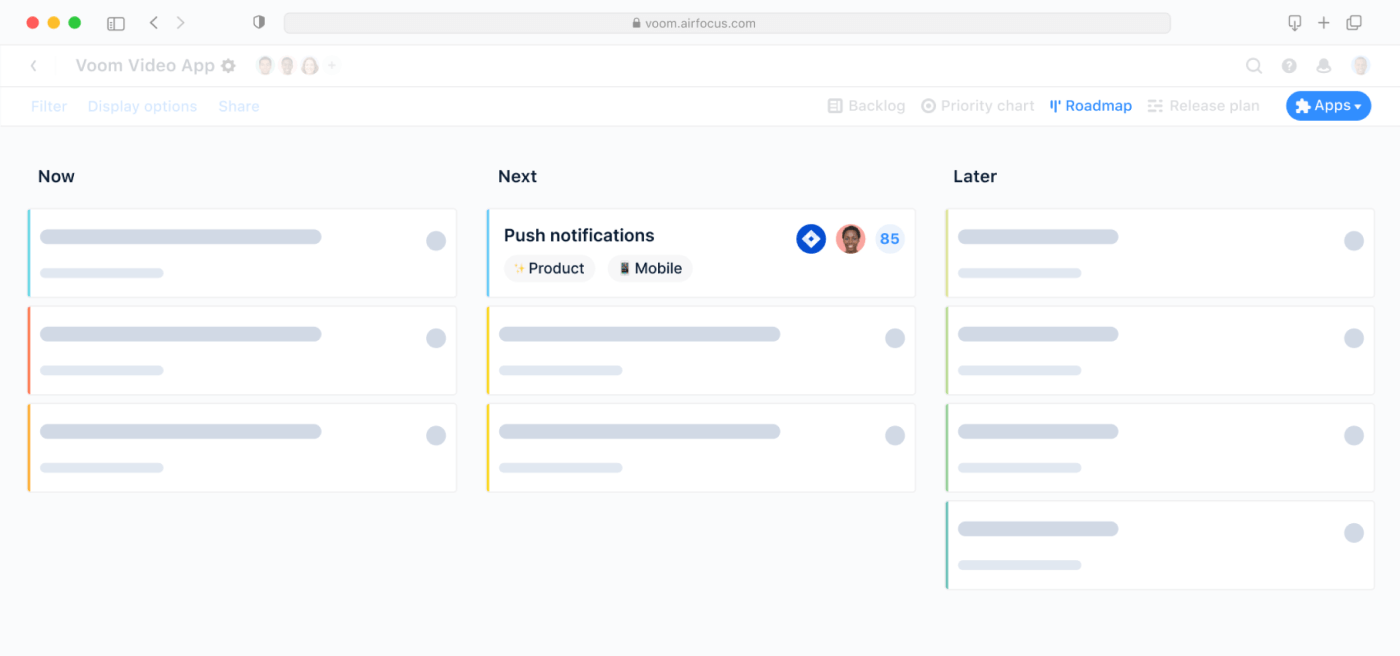Switch to the Backlog view
The height and width of the screenshot is (656, 1400).
876,105
